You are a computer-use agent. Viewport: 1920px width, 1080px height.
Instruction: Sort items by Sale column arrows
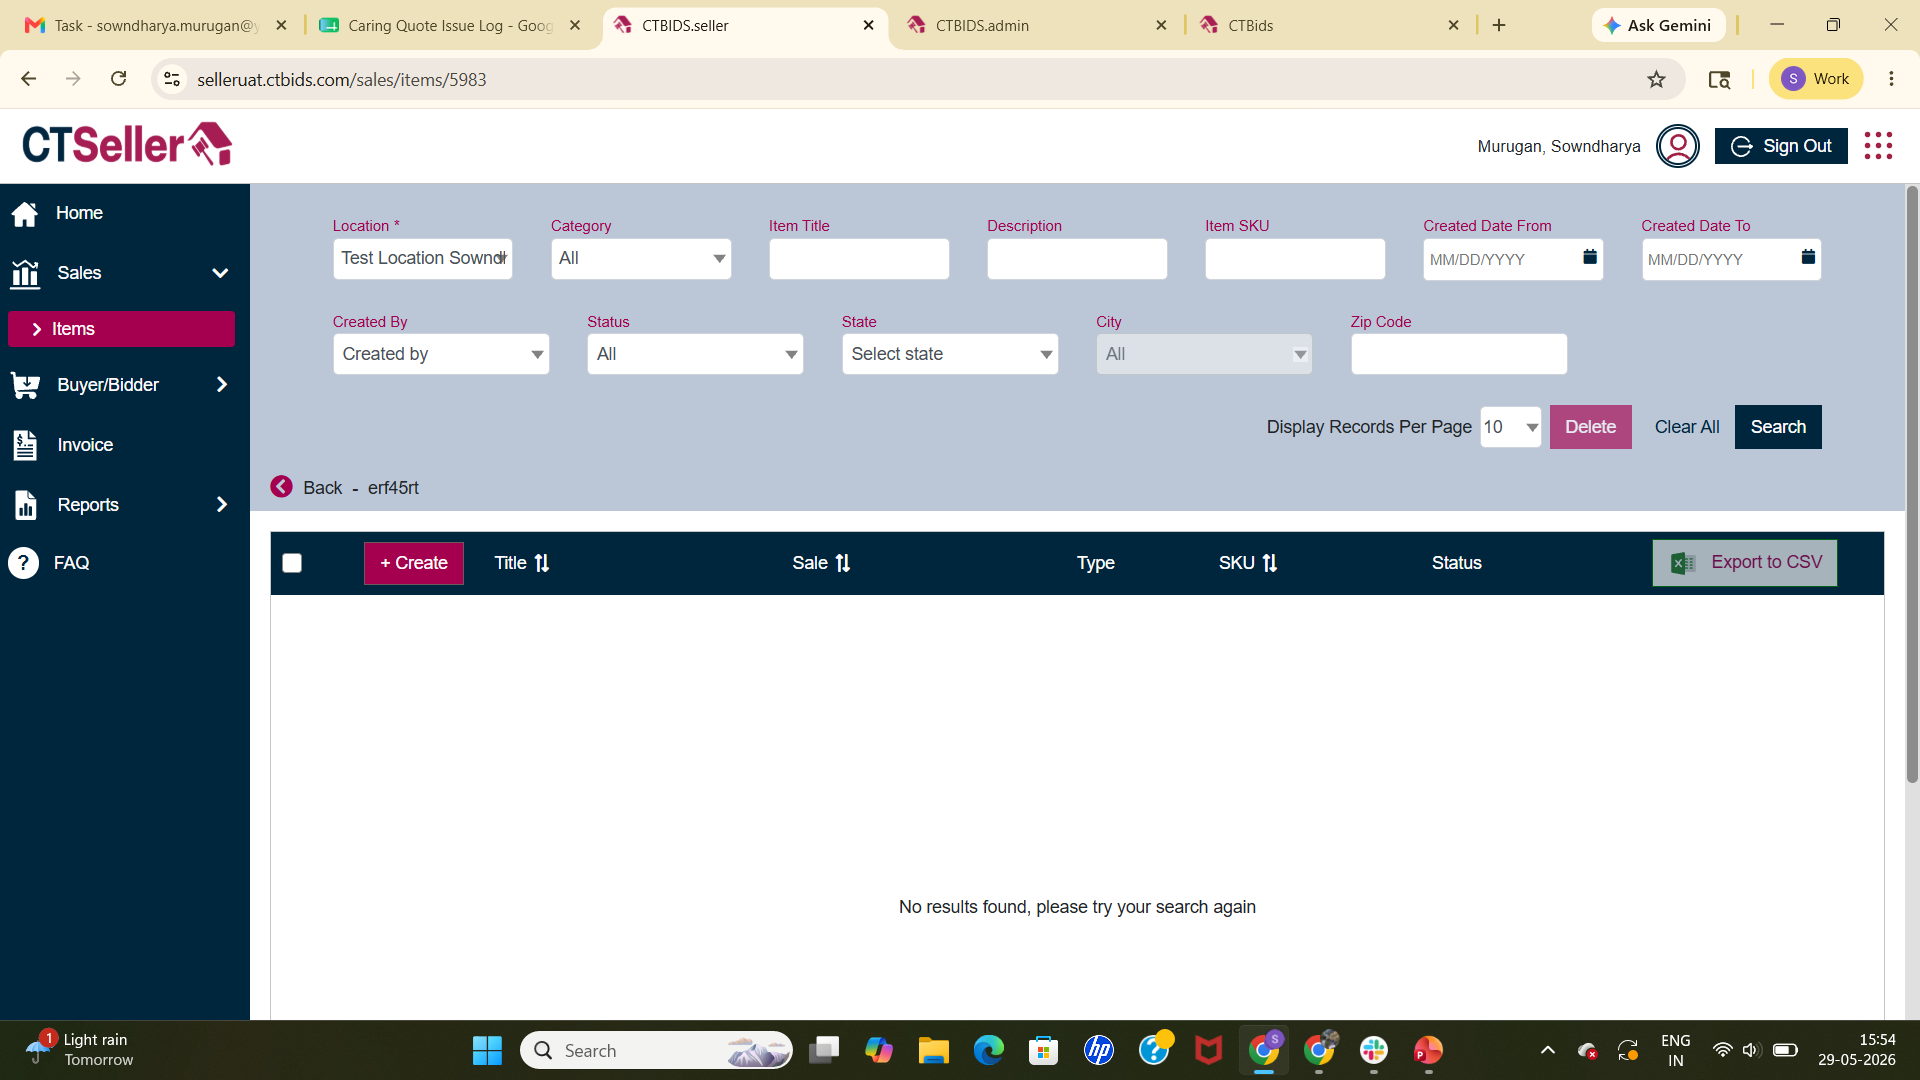pos(843,563)
